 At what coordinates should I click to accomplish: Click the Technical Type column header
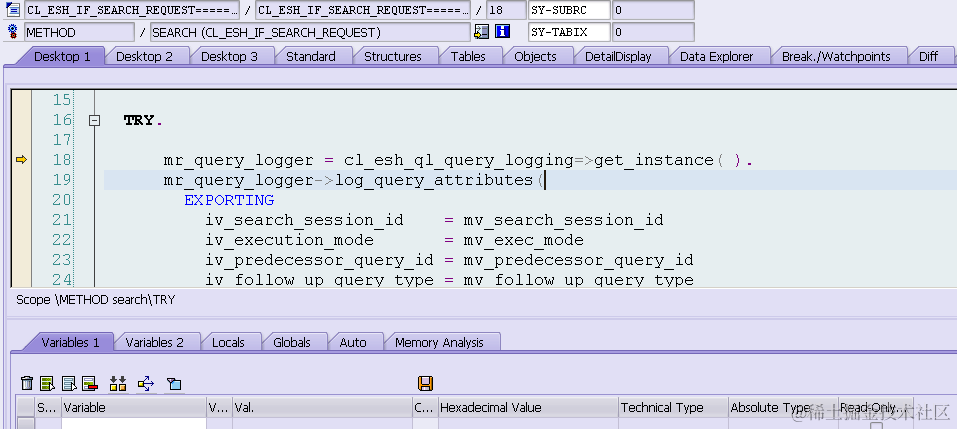pyautogui.click(x=674, y=408)
